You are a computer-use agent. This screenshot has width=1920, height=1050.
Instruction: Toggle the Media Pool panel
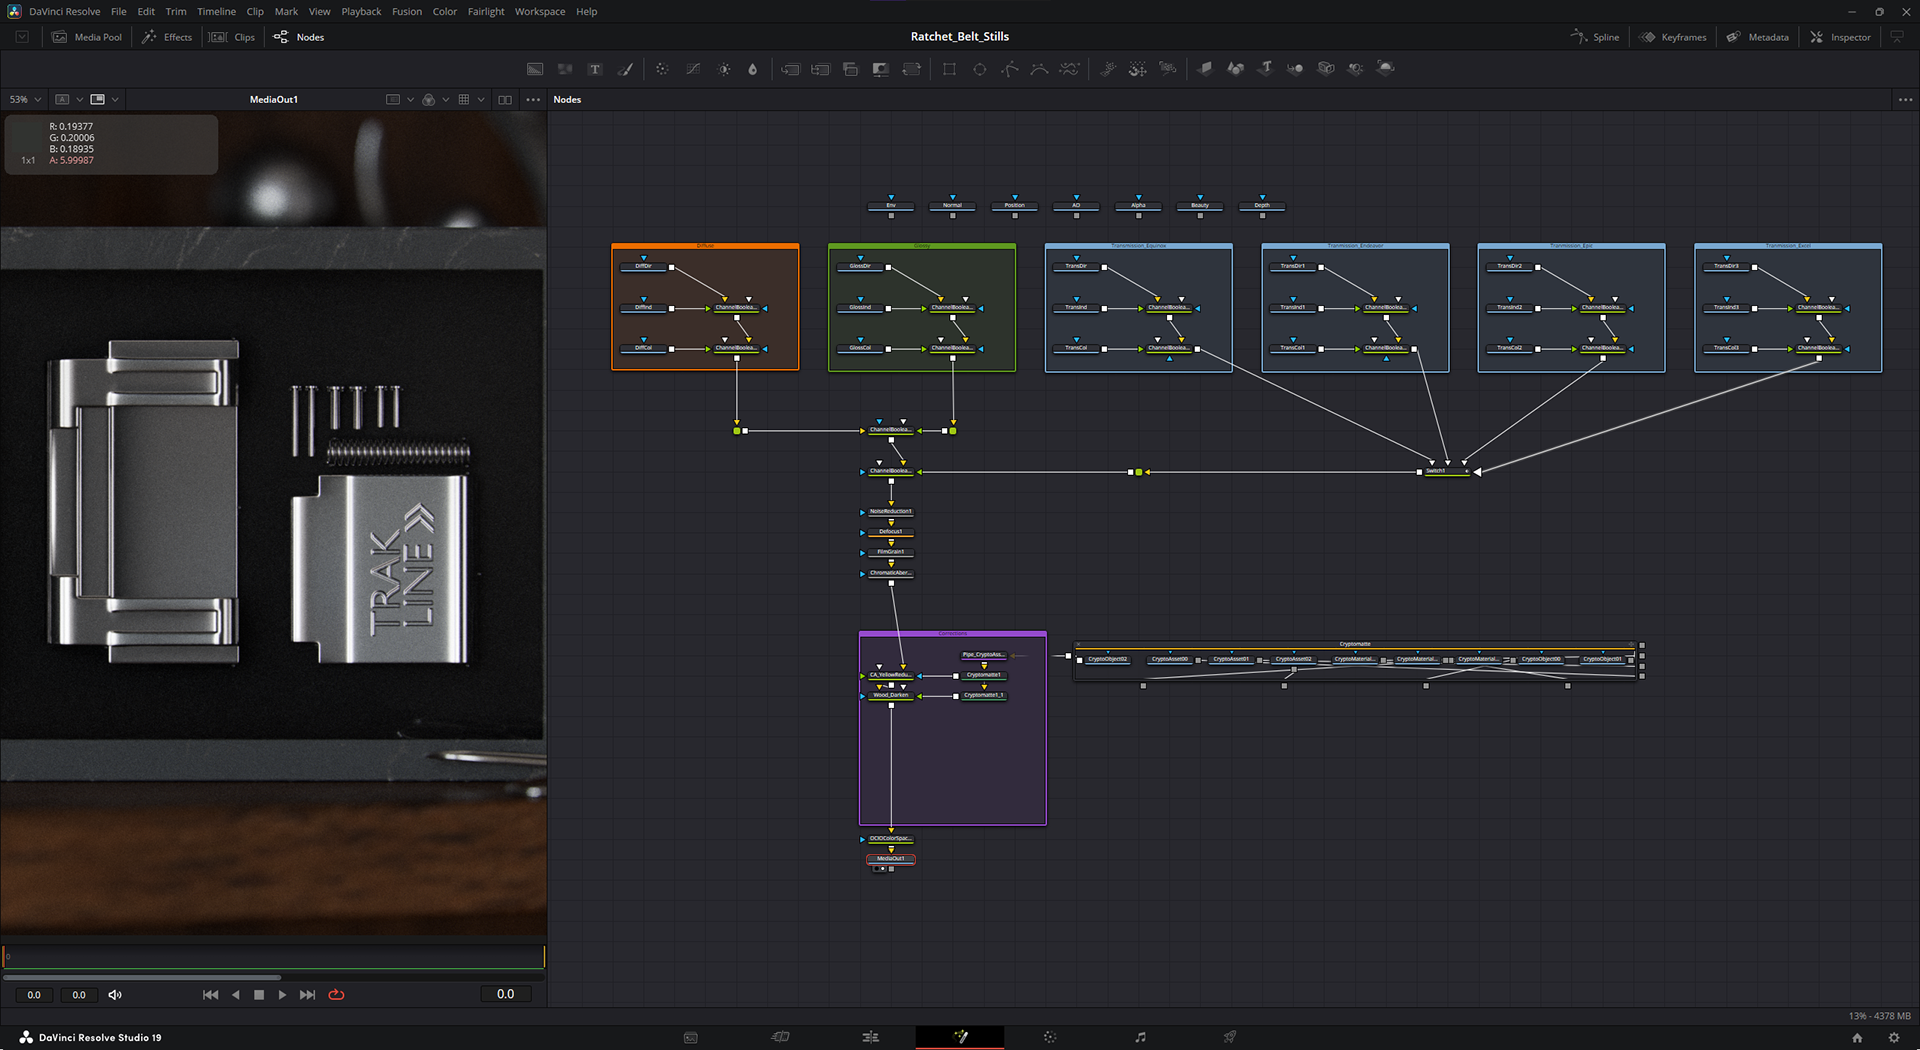pos(87,37)
